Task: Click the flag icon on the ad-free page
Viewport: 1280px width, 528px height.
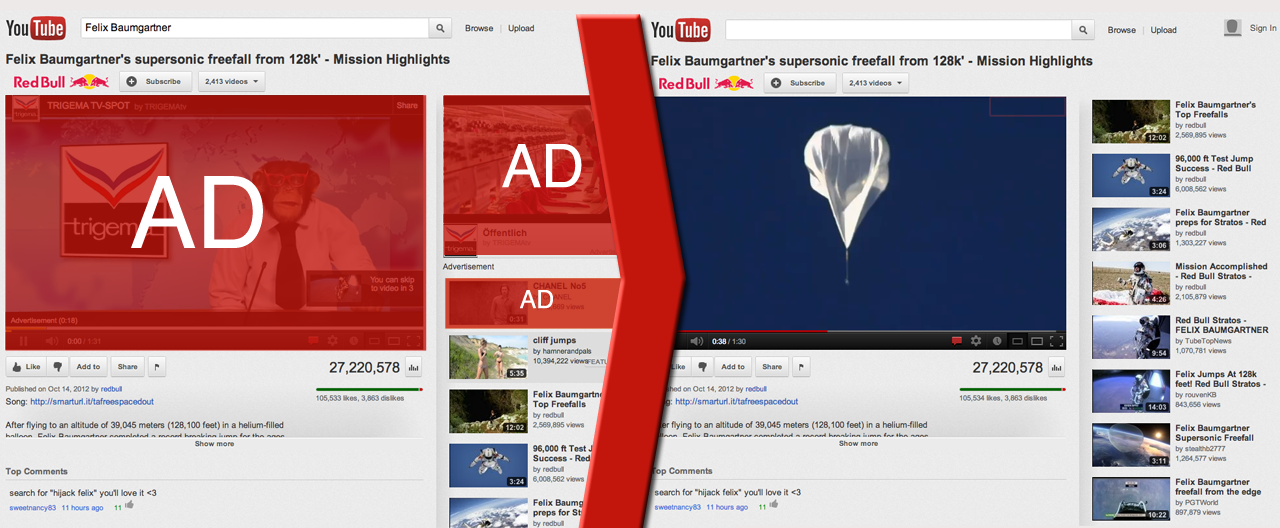Action: pyautogui.click(x=802, y=367)
